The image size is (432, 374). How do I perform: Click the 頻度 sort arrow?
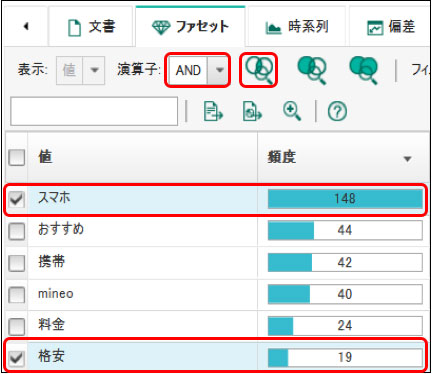407,159
